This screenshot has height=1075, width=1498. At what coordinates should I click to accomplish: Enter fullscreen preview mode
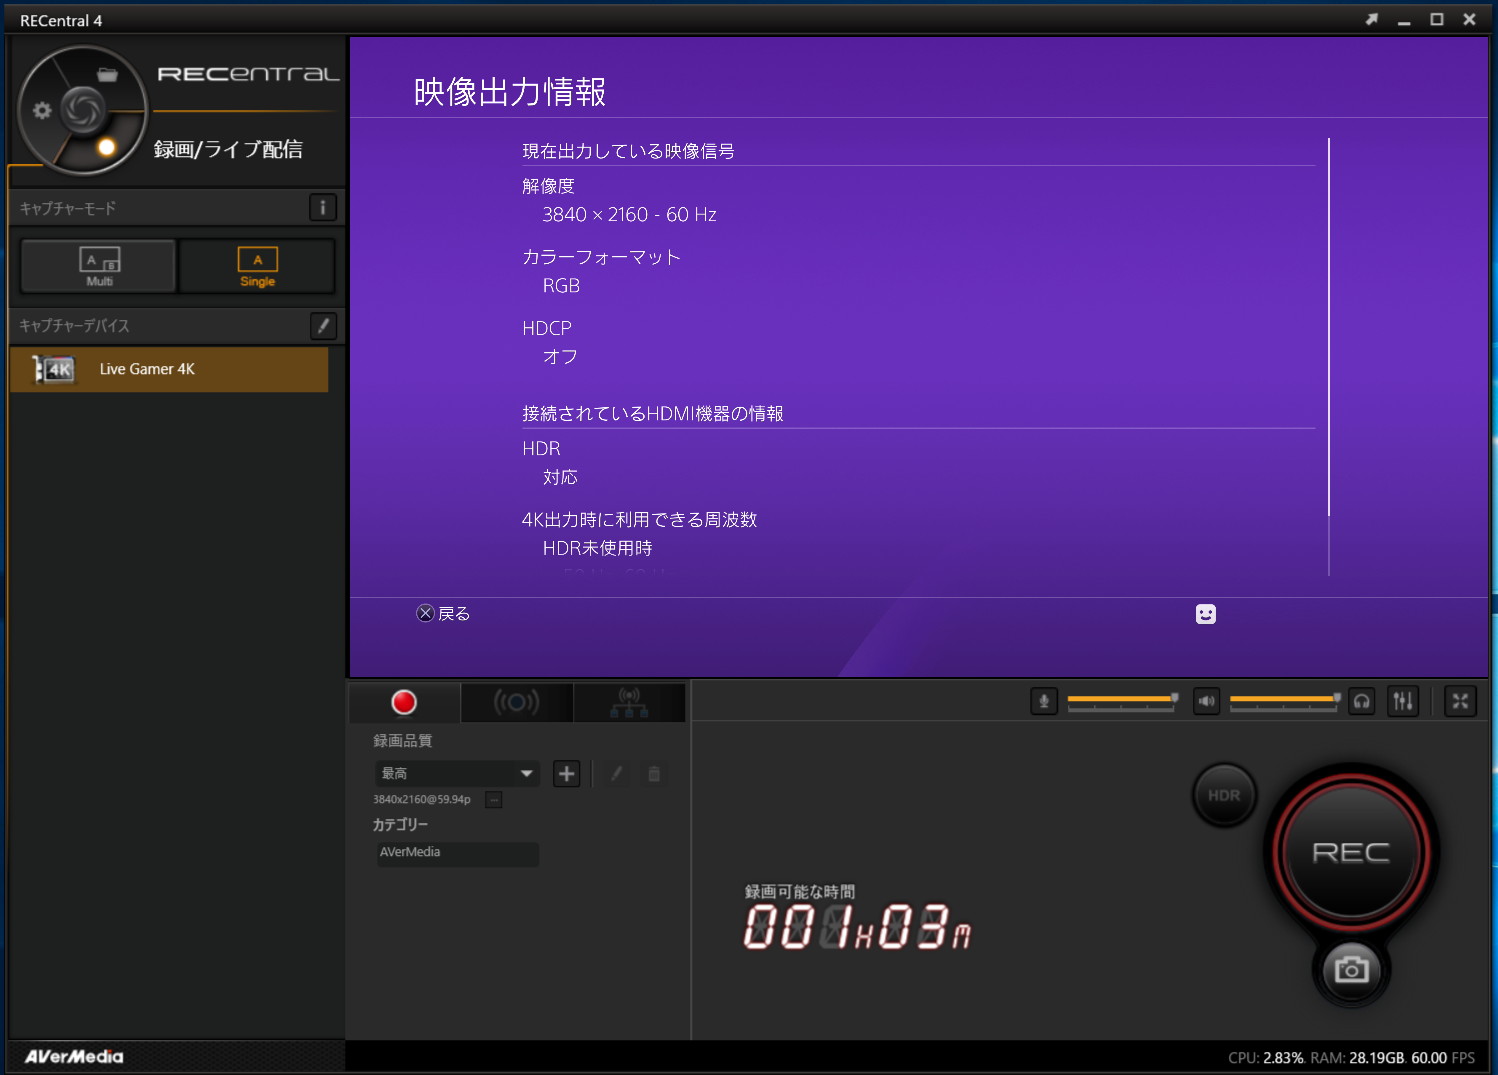click(x=1460, y=701)
